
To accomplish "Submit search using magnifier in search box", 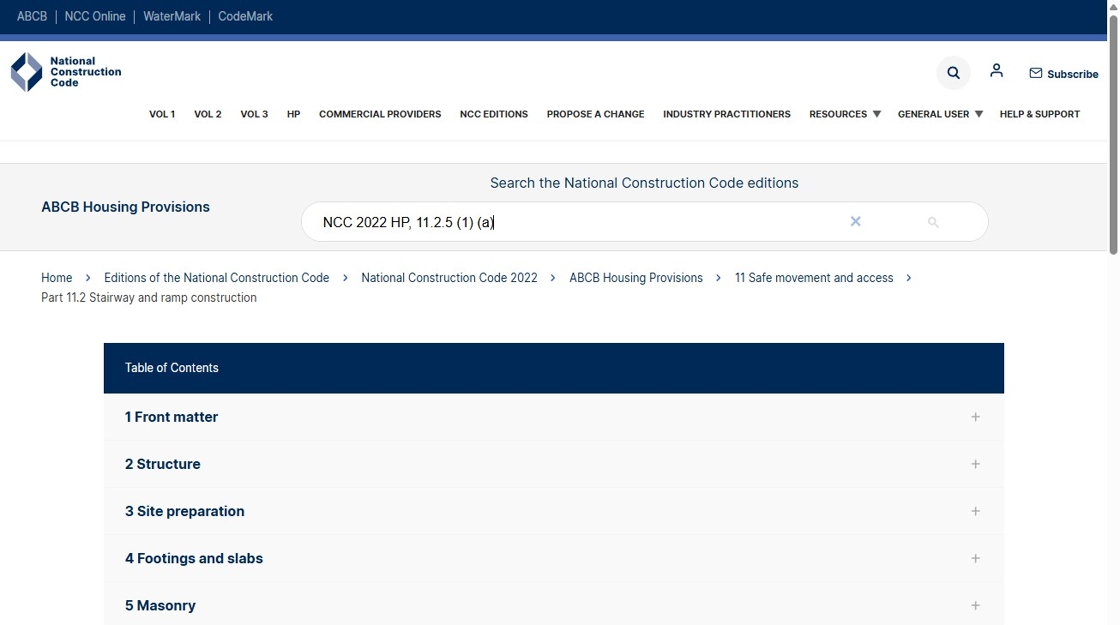I will 933,222.
